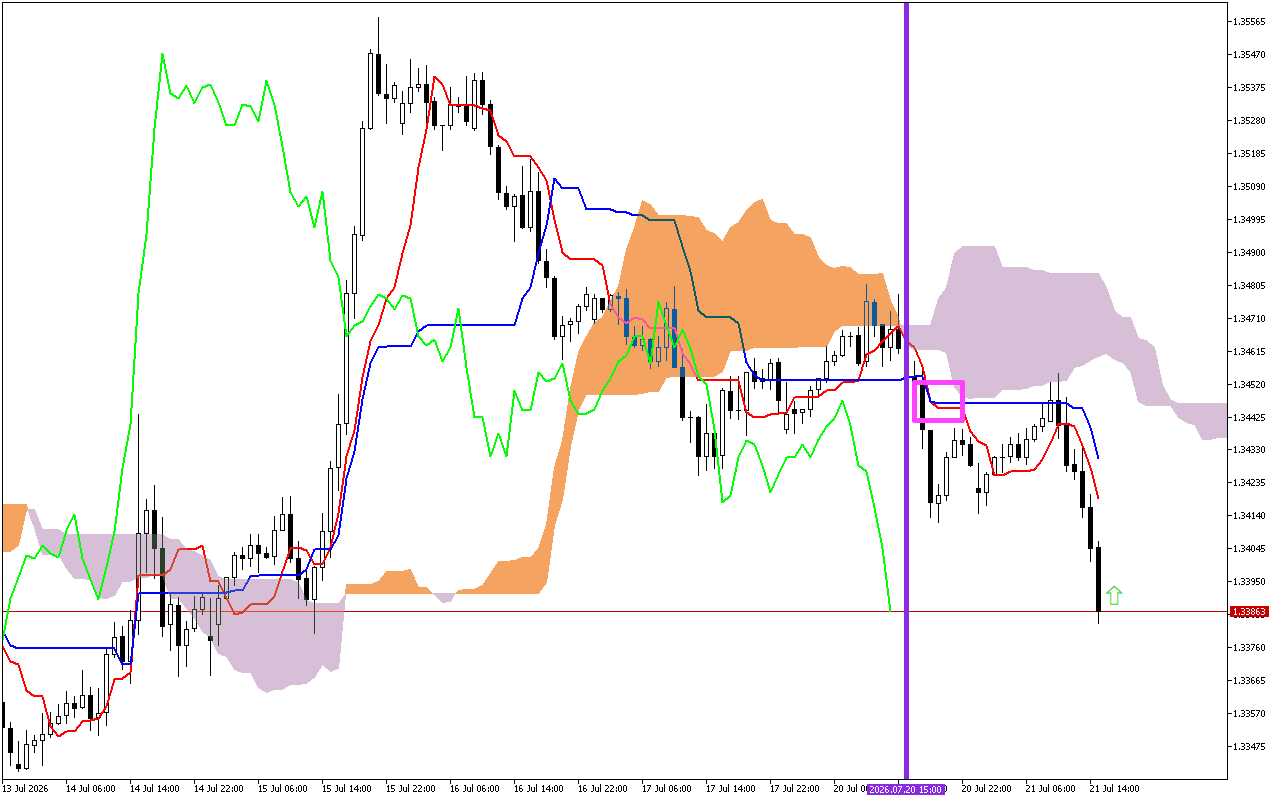This screenshot has width=1280, height=800.
Task: Click time axis label 21 Jul 14:00
Action: [x=1114, y=789]
